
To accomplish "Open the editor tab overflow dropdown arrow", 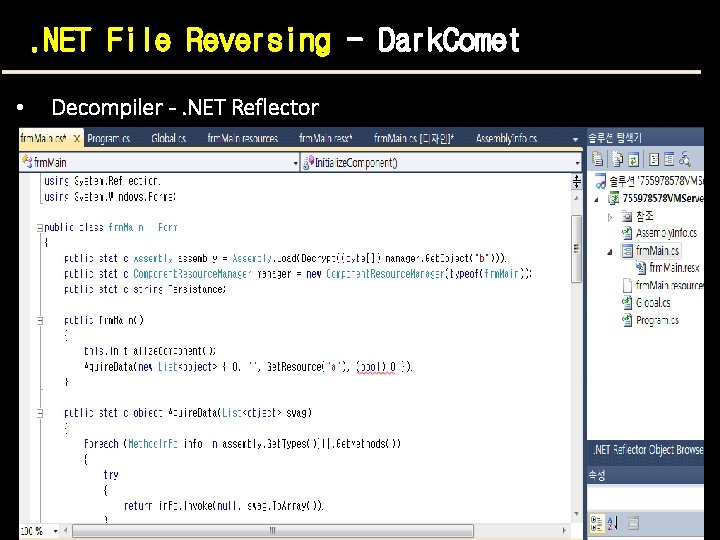I will 575,139.
